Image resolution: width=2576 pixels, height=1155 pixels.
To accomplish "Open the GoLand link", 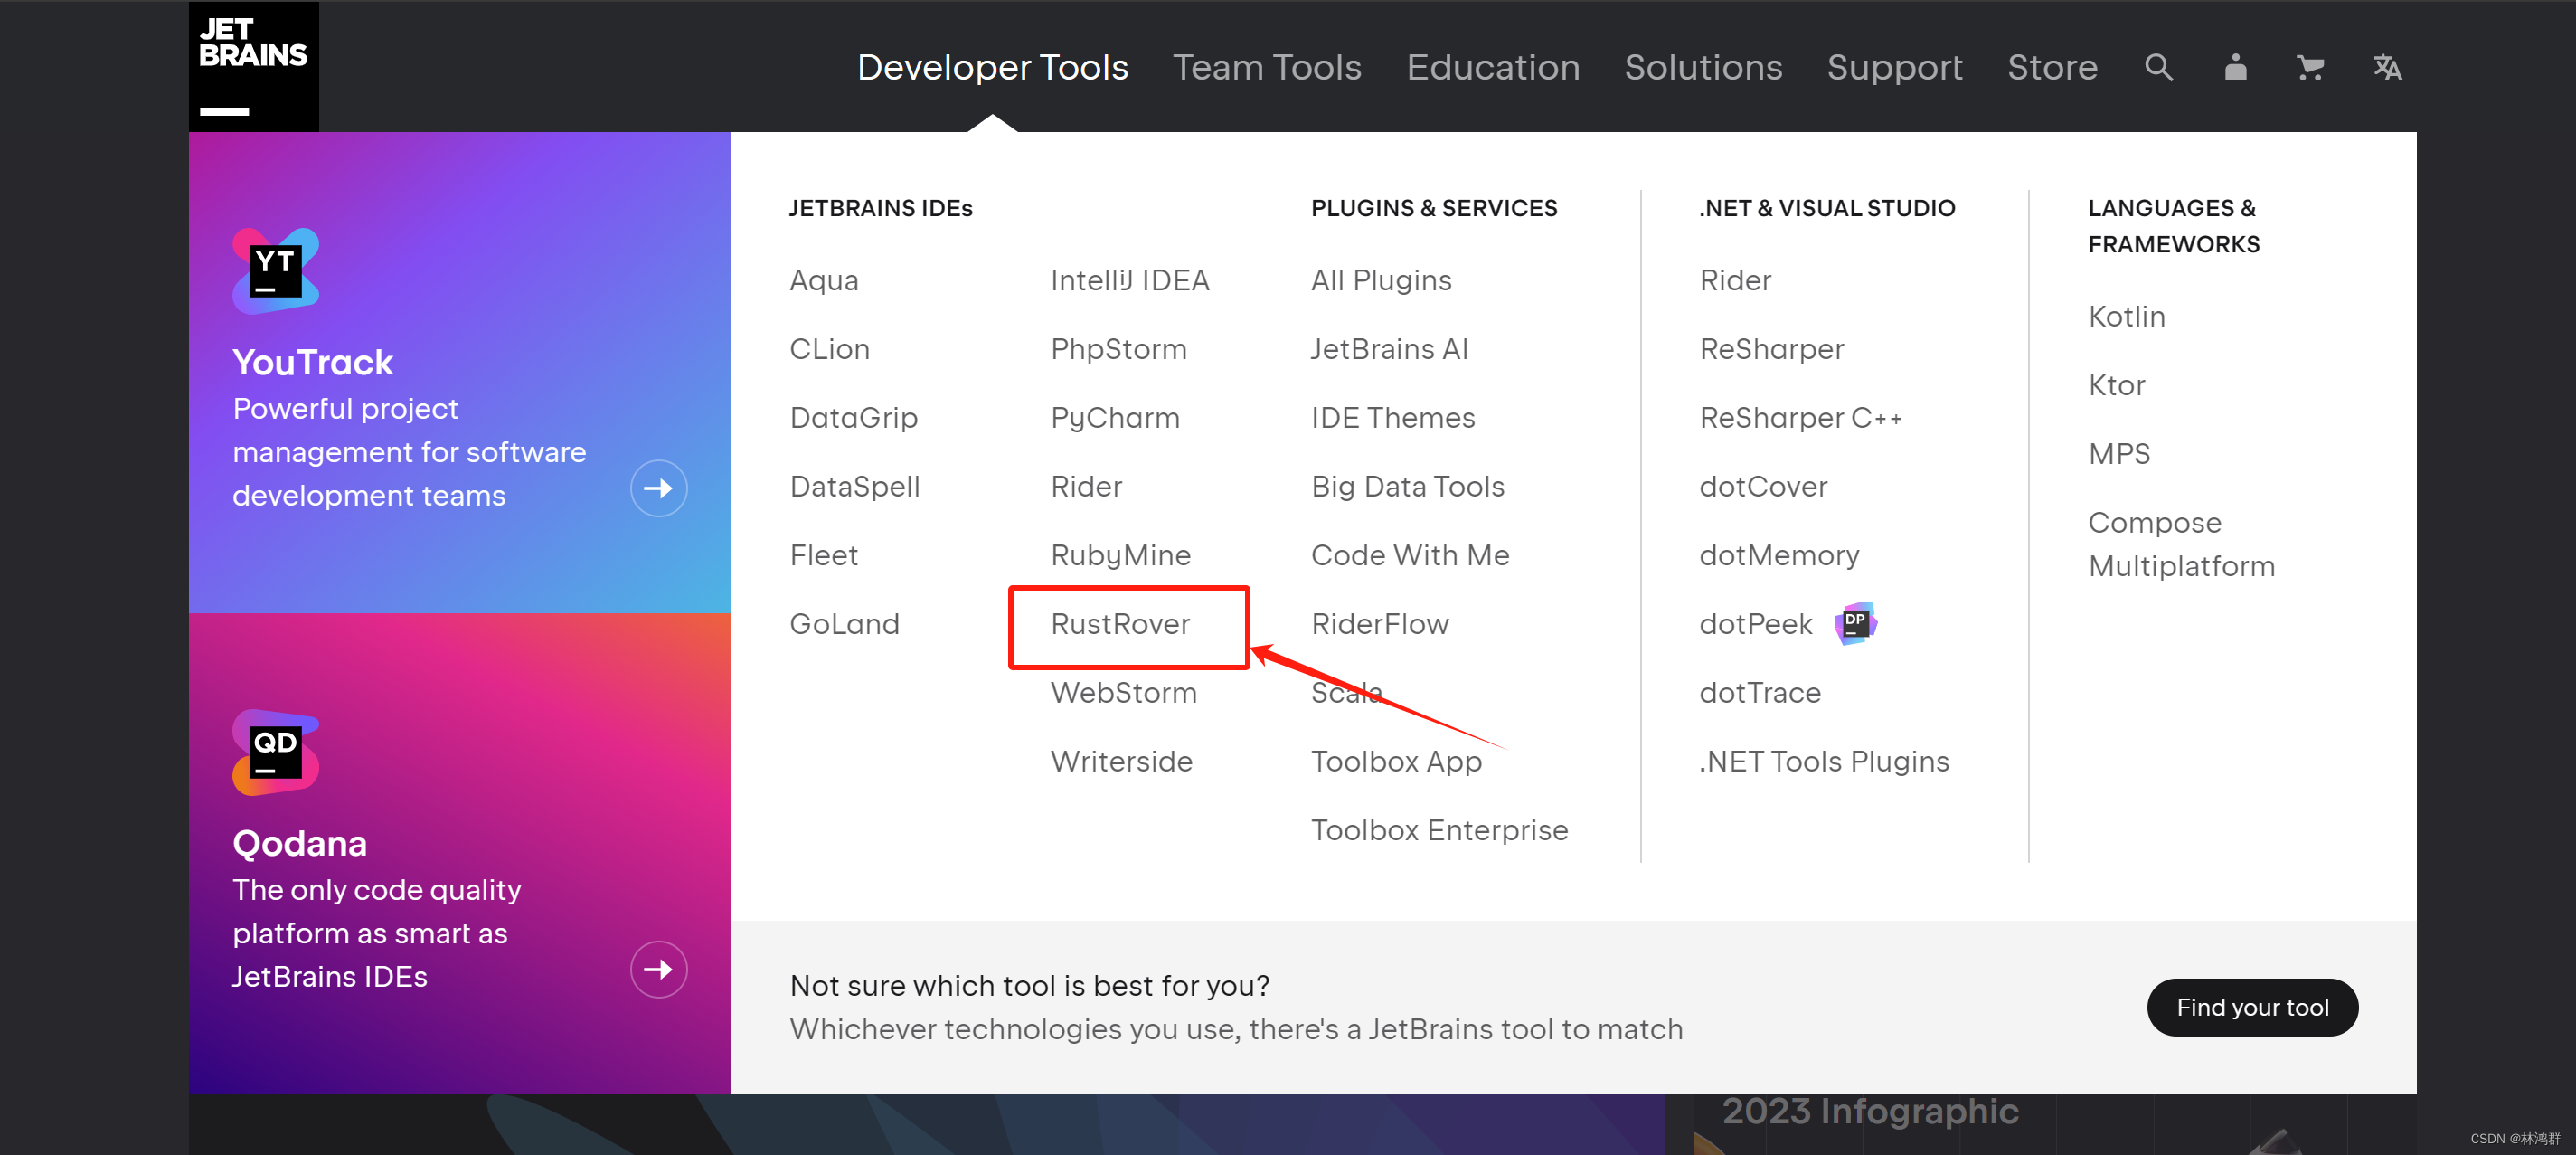I will pos(844,624).
